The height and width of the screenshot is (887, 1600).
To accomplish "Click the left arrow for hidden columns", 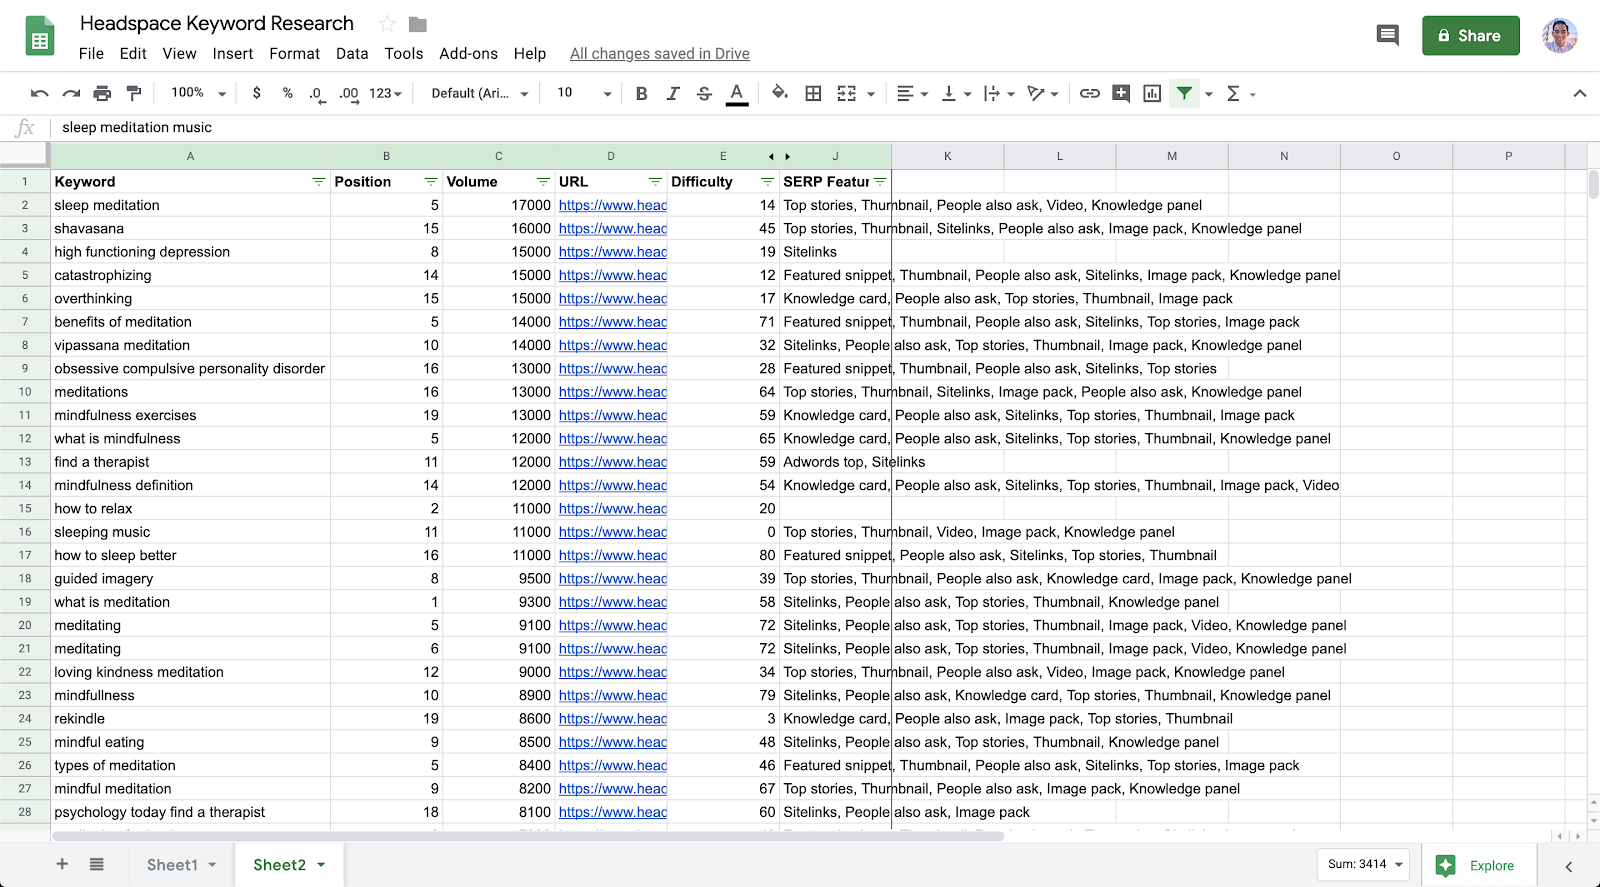I will [771, 156].
